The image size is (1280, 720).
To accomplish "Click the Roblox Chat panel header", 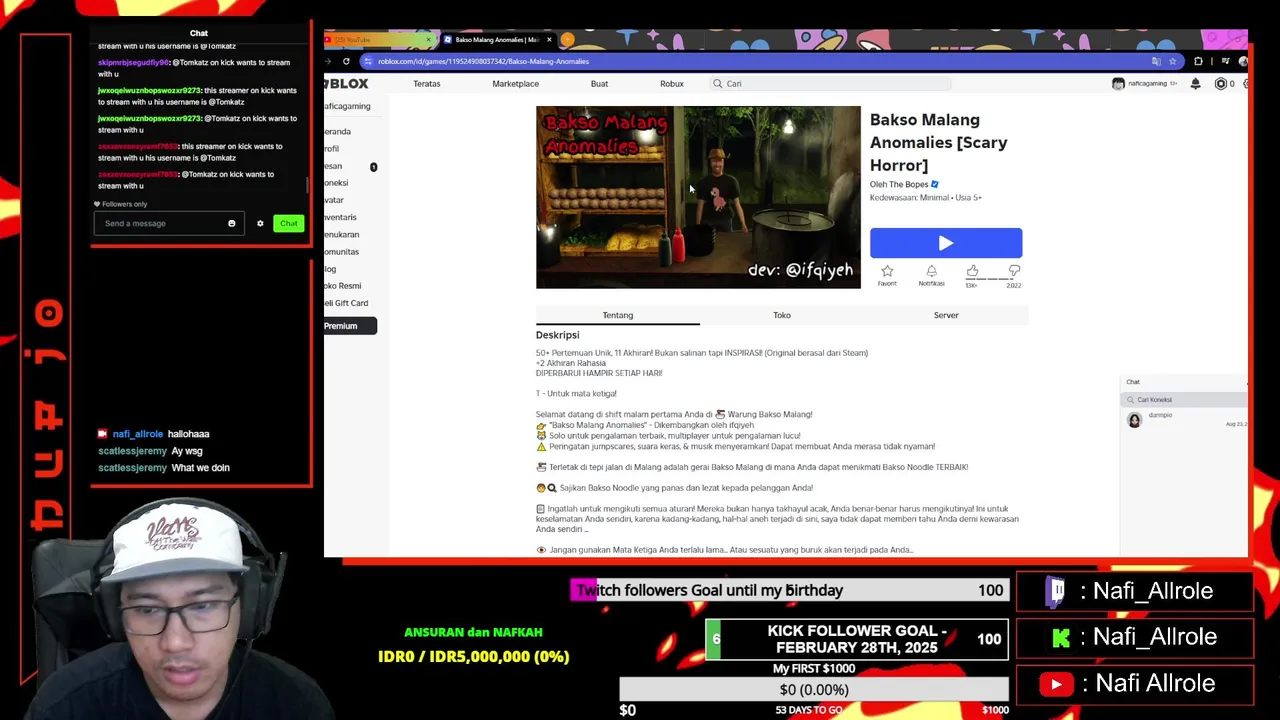I will pos(1184,382).
